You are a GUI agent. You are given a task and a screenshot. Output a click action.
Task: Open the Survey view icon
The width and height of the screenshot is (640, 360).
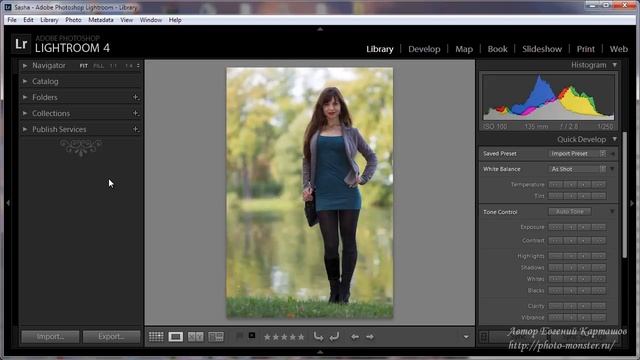(x=216, y=337)
